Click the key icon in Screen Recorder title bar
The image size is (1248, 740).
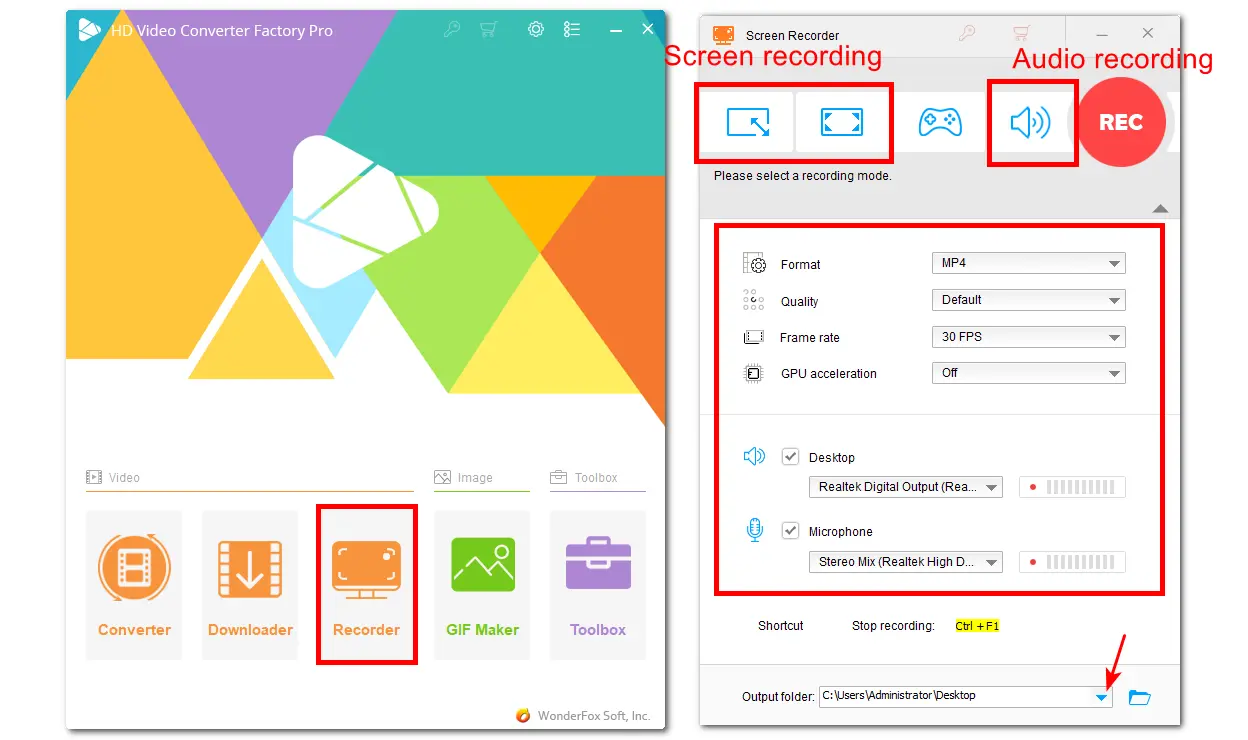(966, 33)
